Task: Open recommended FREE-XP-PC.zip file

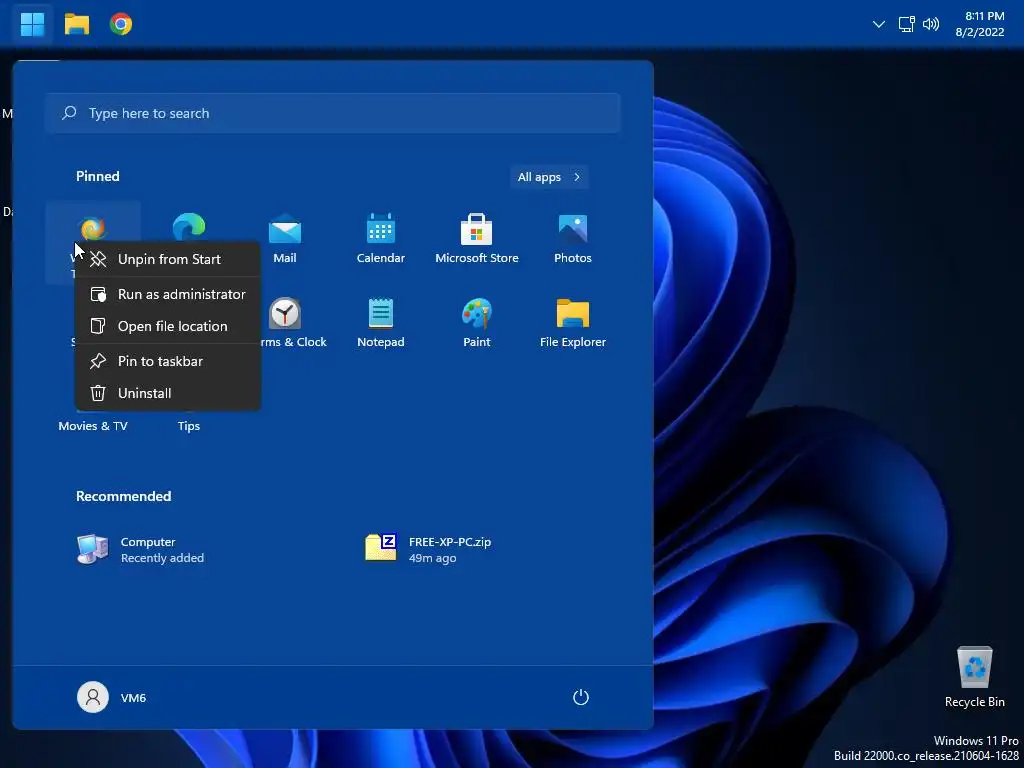Action: [x=428, y=549]
